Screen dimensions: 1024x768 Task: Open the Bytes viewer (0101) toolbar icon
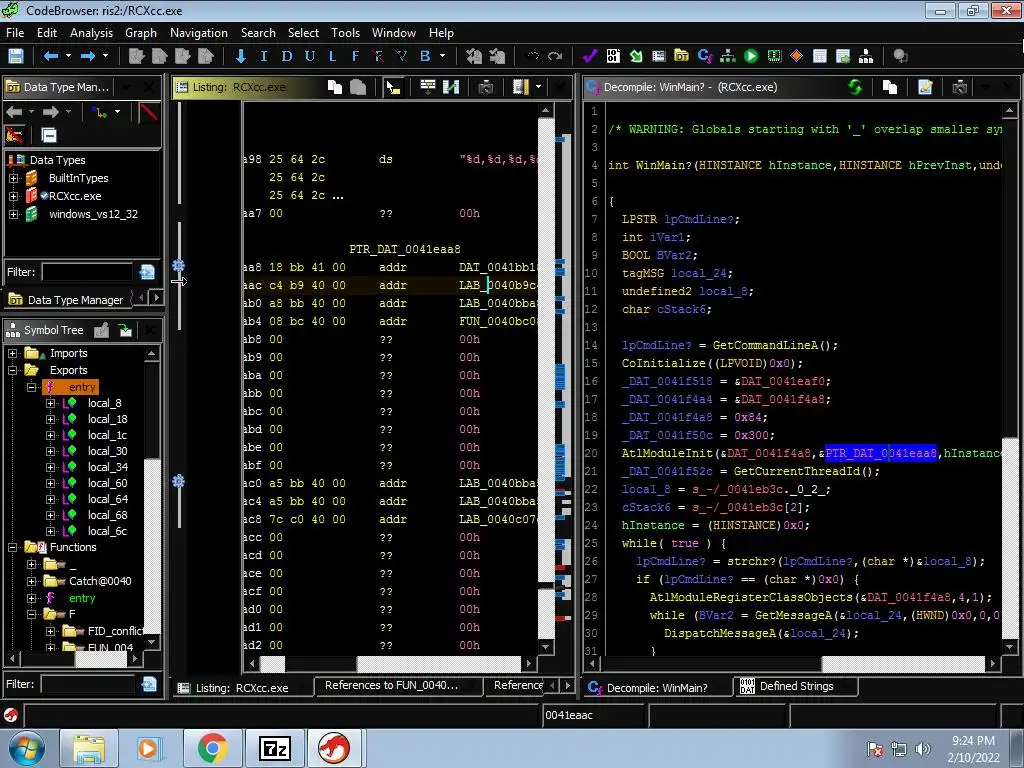pyautogui.click(x=613, y=56)
